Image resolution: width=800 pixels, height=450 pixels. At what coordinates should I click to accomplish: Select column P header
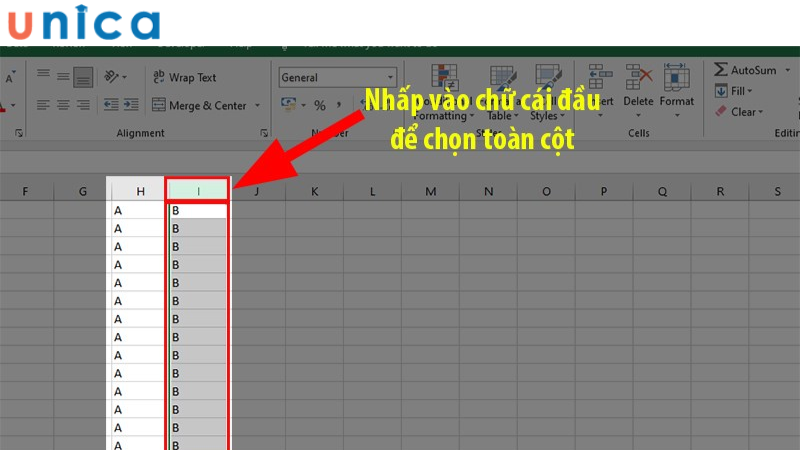tap(604, 191)
